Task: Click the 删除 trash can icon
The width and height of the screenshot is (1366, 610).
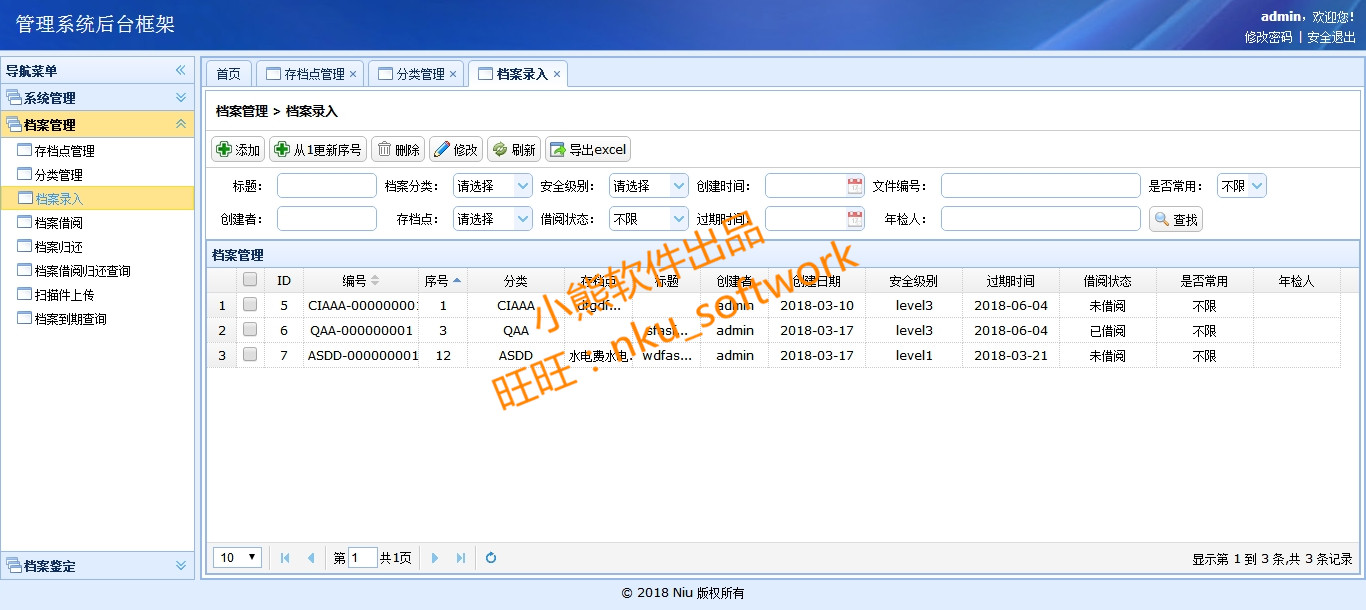Action: (384, 150)
